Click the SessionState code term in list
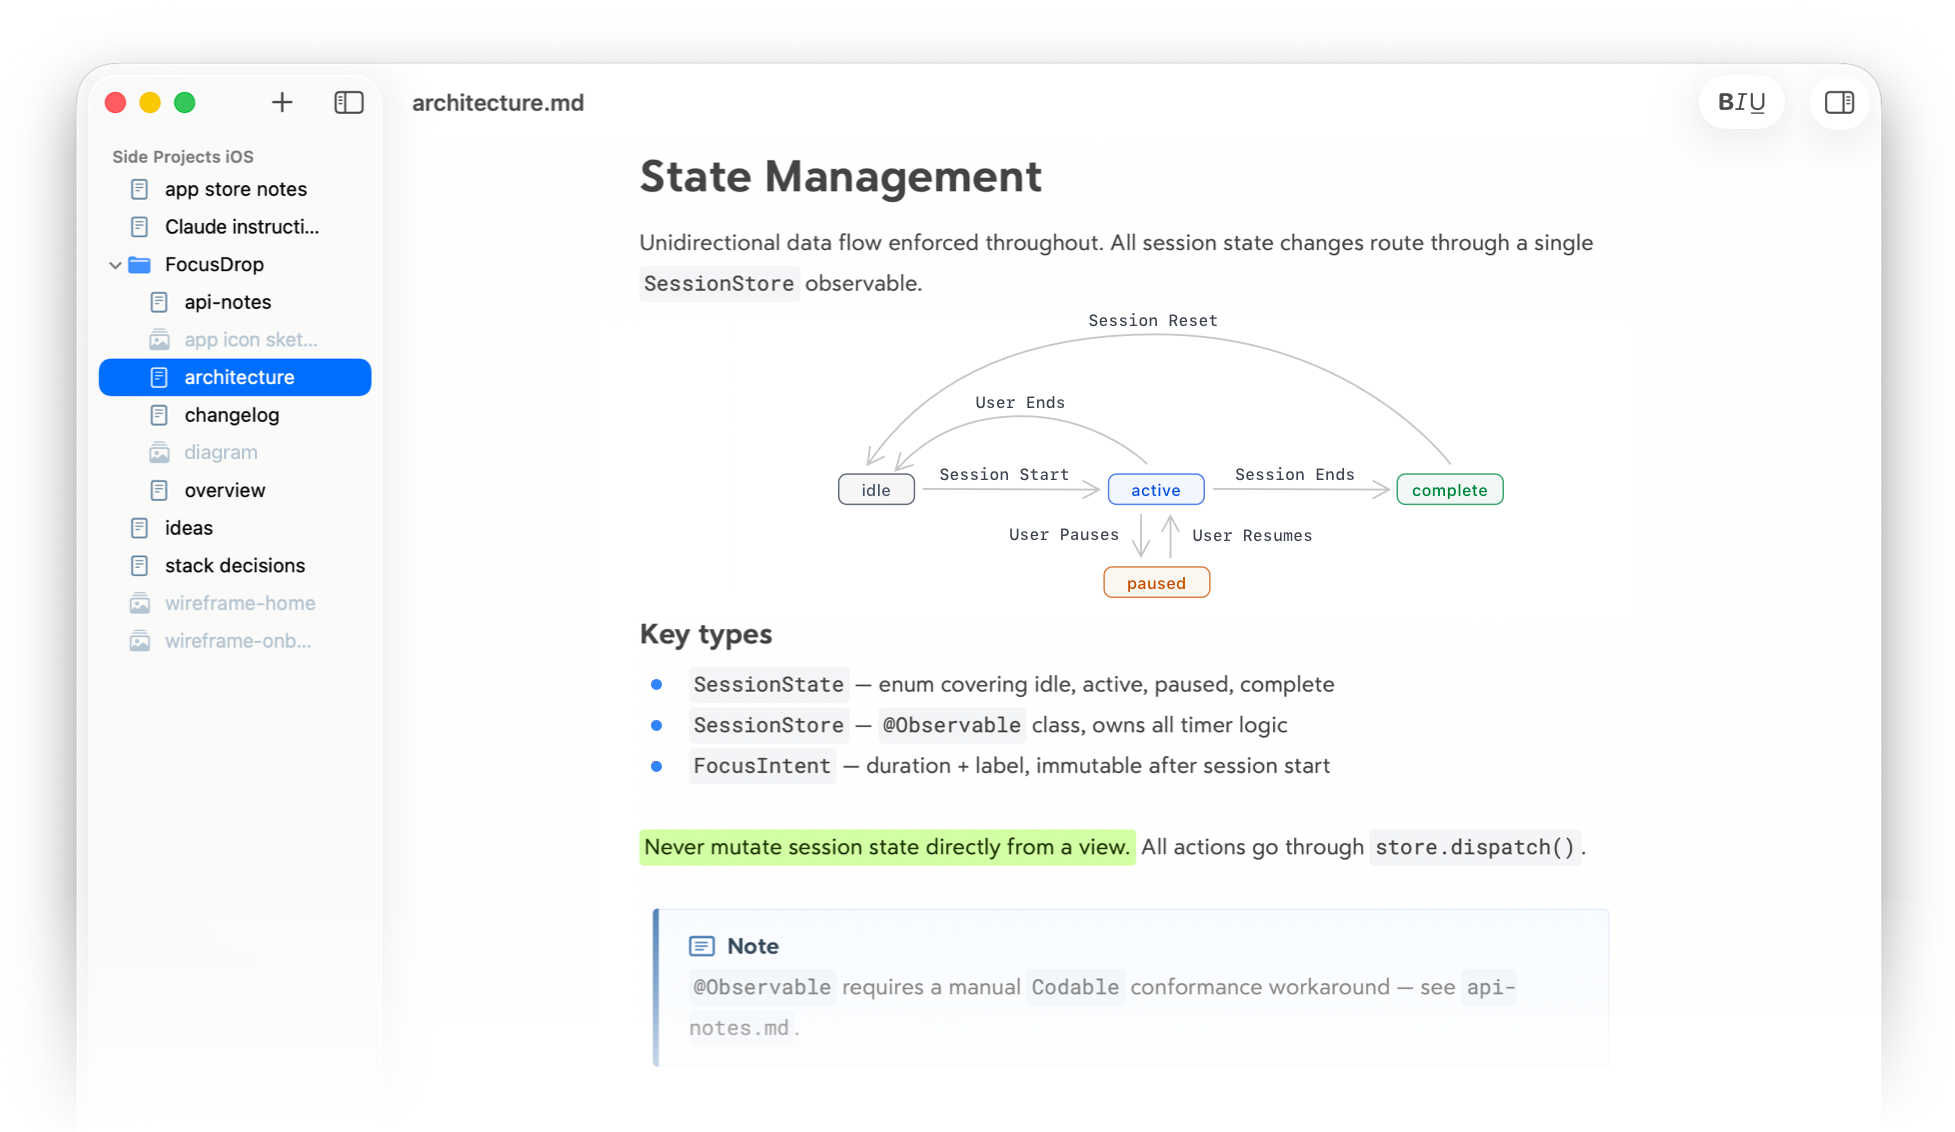Image resolution: width=1955 pixels, height=1132 pixels. pyautogui.click(x=768, y=685)
